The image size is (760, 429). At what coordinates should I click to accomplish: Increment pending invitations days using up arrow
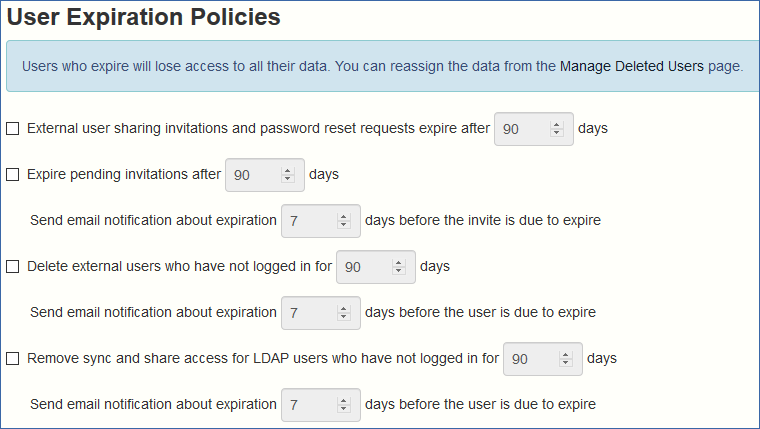click(287, 171)
